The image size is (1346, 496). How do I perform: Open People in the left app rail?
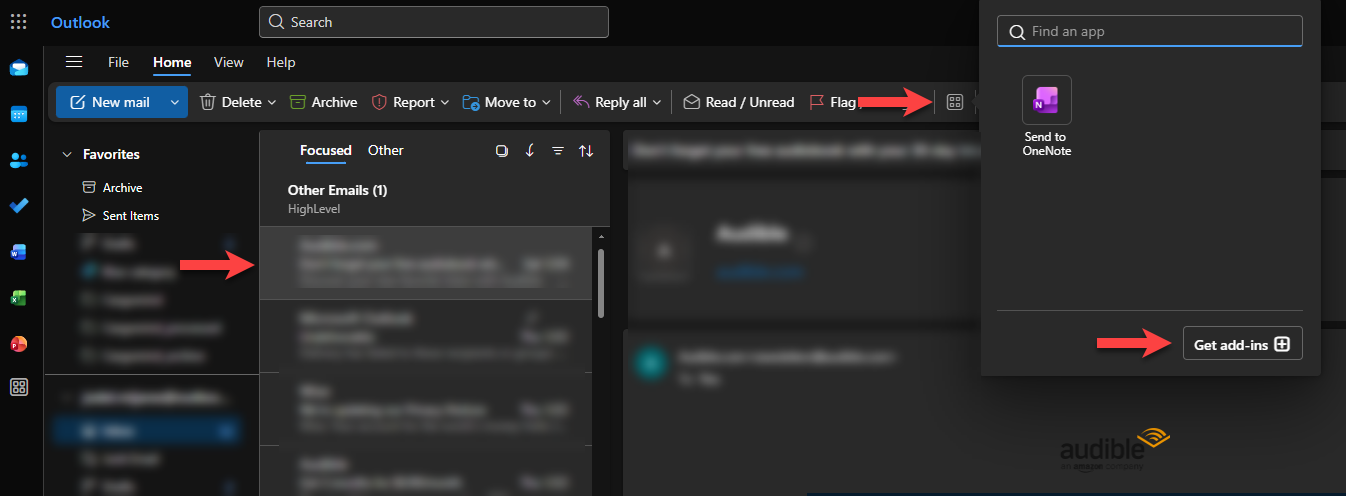[19, 160]
